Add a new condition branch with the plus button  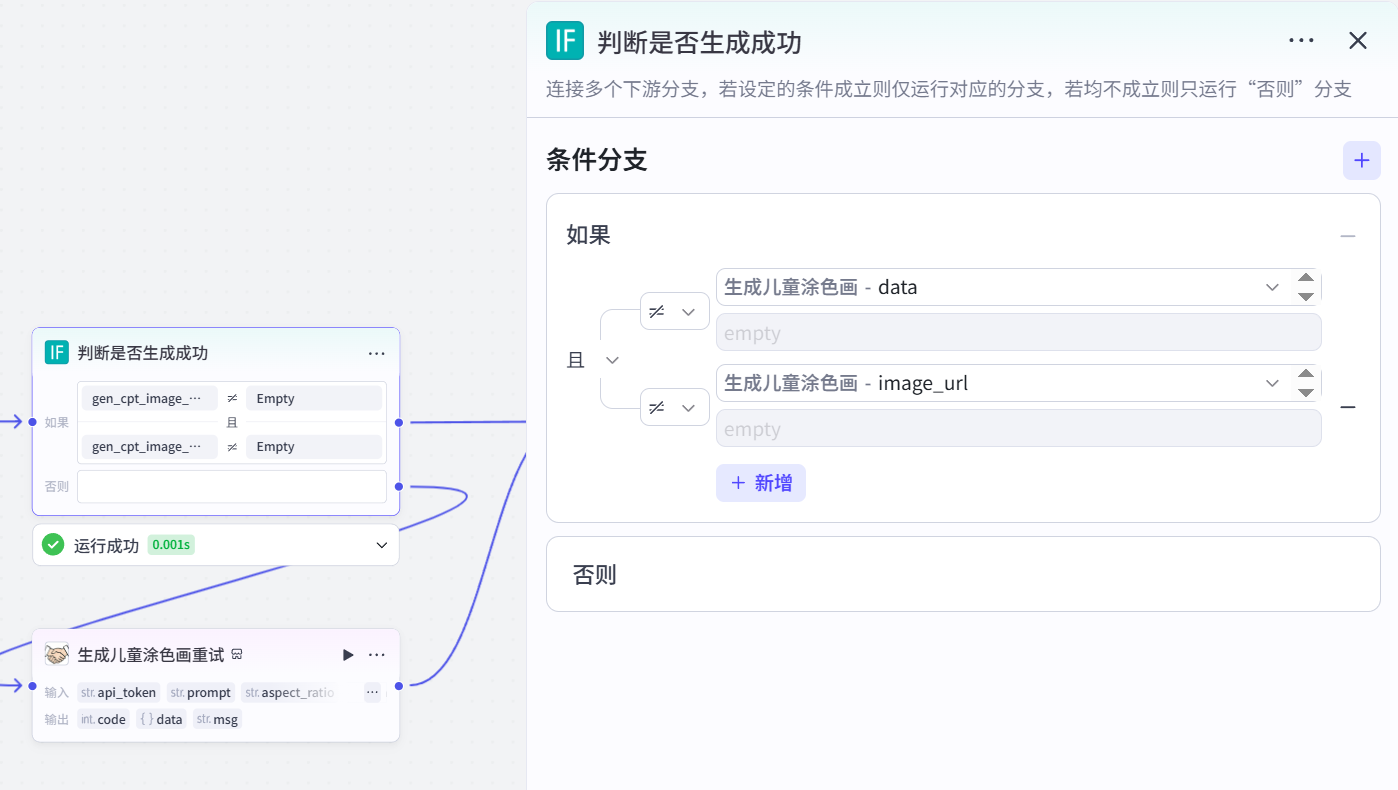point(1361,160)
